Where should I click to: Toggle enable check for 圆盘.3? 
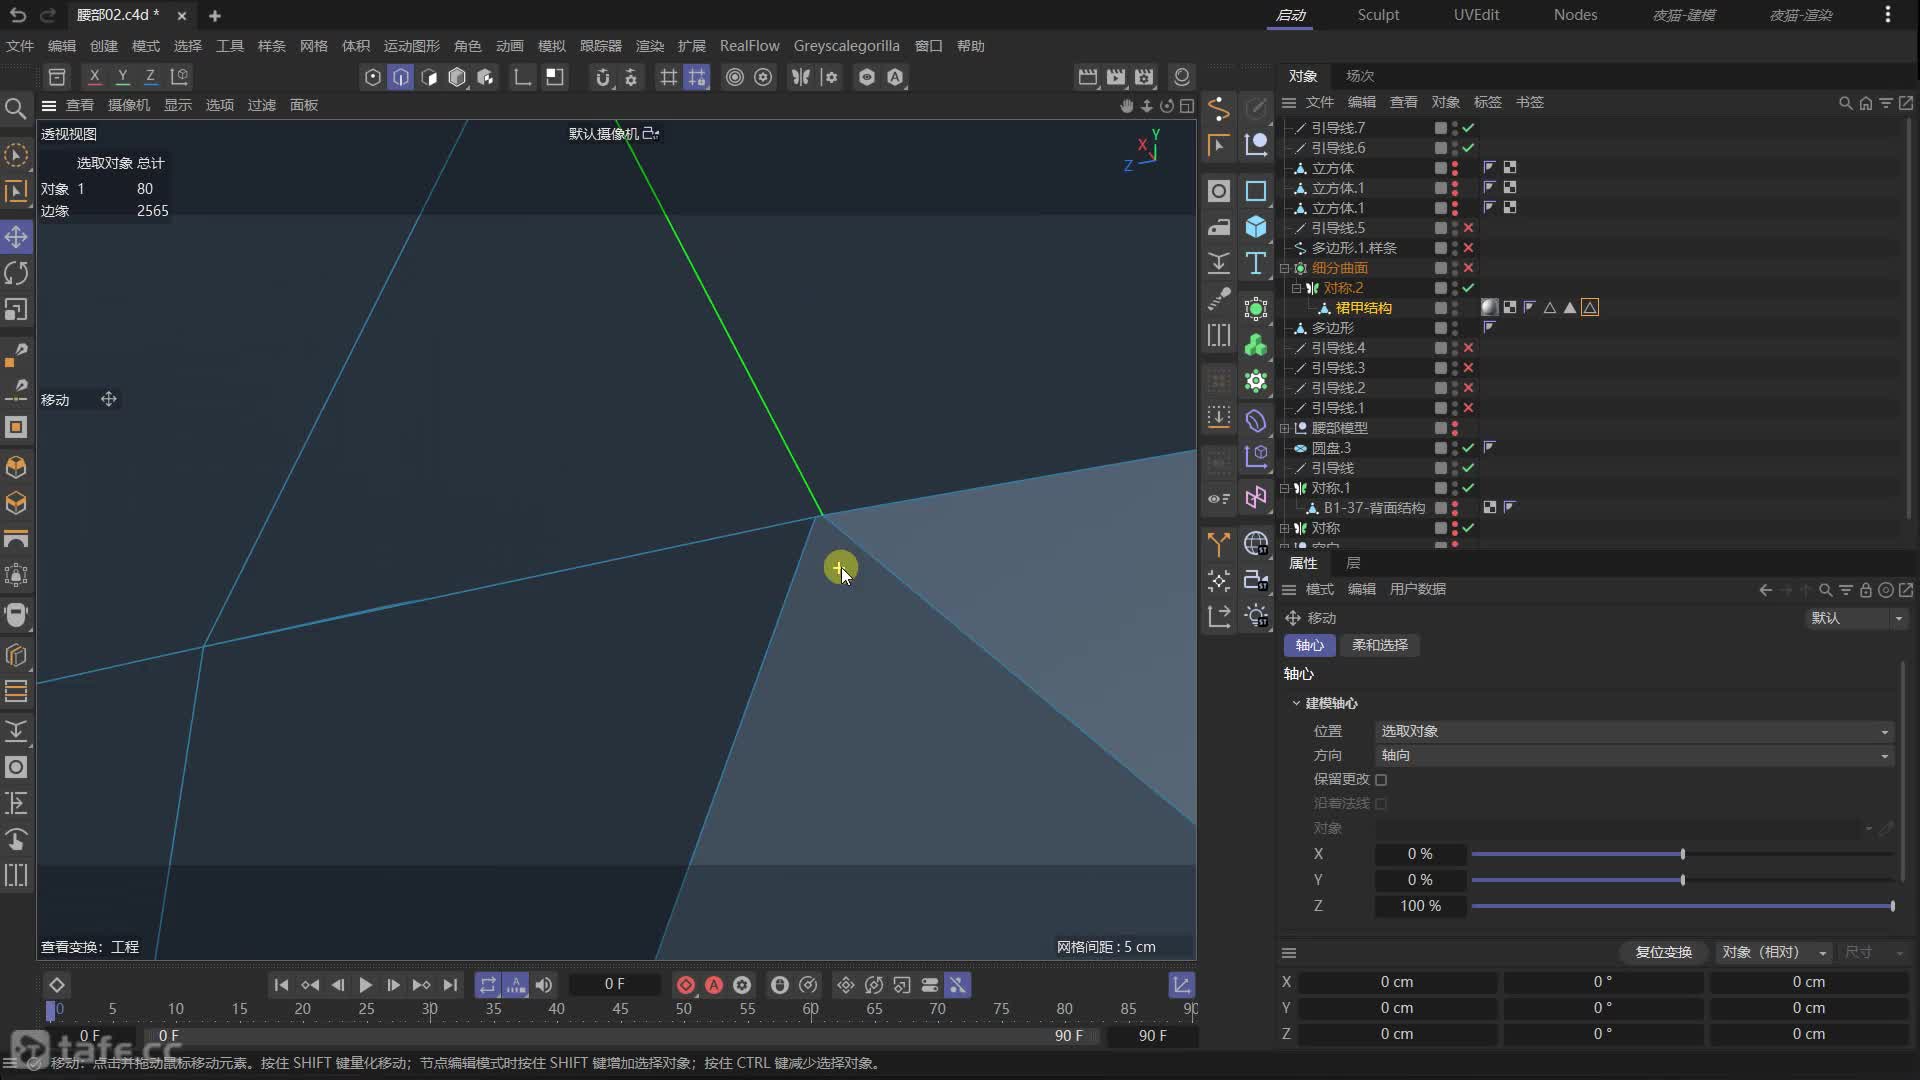click(1468, 448)
